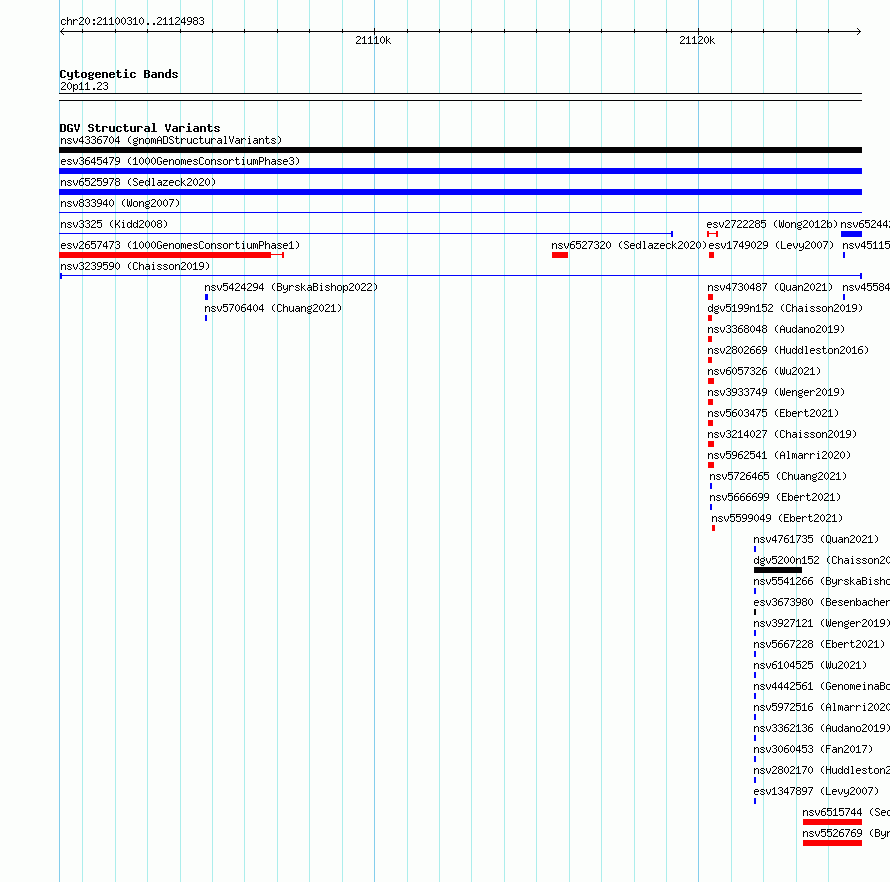Select the DGV Structural Variants track heading

click(140, 128)
